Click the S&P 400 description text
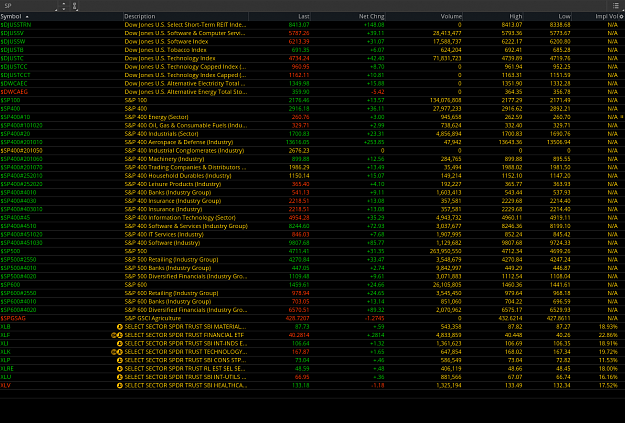This screenshot has height=423, width=625. [x=136, y=108]
